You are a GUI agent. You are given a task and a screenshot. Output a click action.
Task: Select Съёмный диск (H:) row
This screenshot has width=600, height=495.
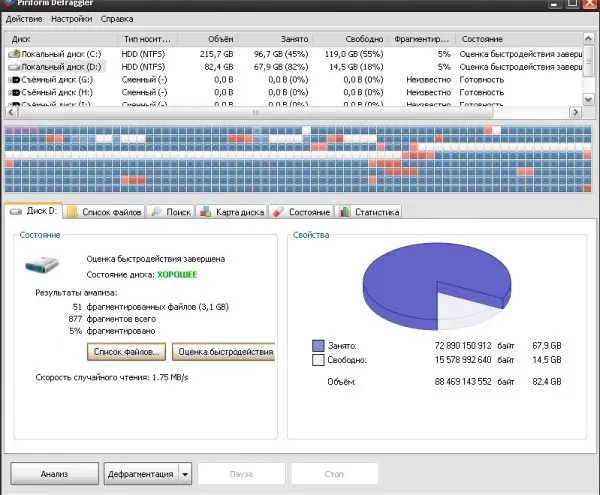[x=295, y=92]
